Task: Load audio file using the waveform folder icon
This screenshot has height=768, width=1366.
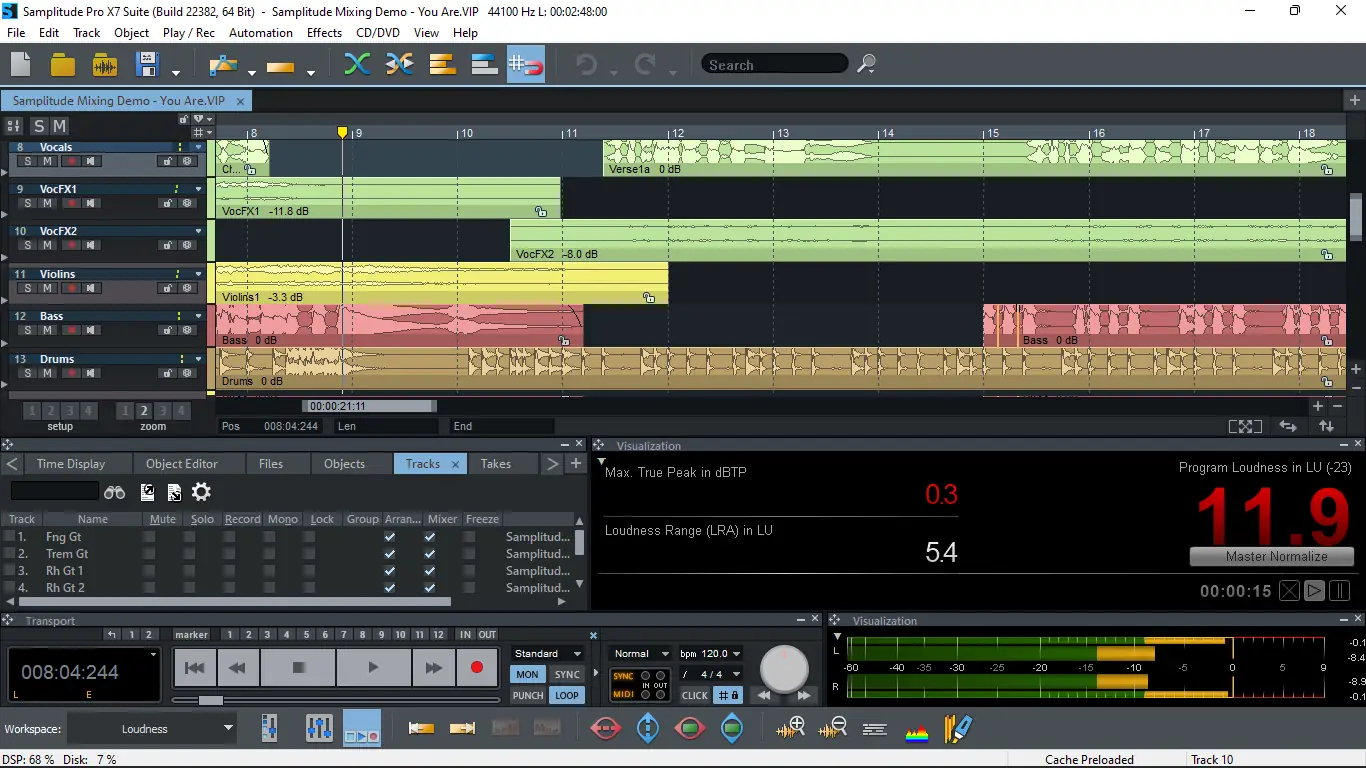Action: (105, 65)
